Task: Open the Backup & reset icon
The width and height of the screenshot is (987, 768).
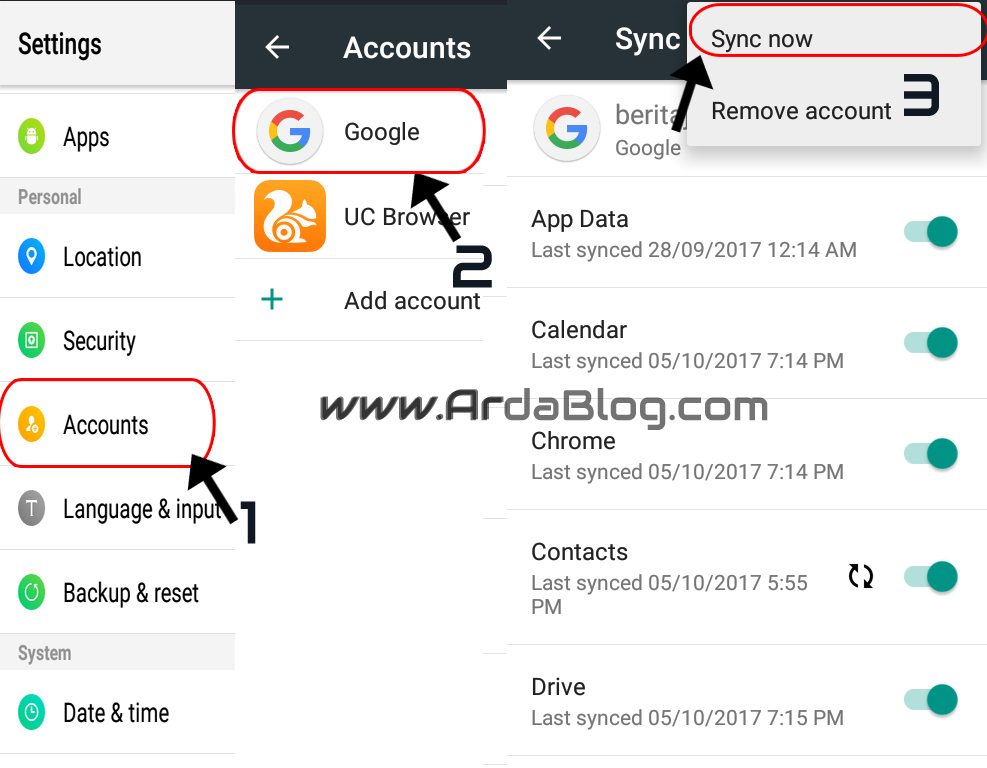Action: pyautogui.click(x=31, y=592)
